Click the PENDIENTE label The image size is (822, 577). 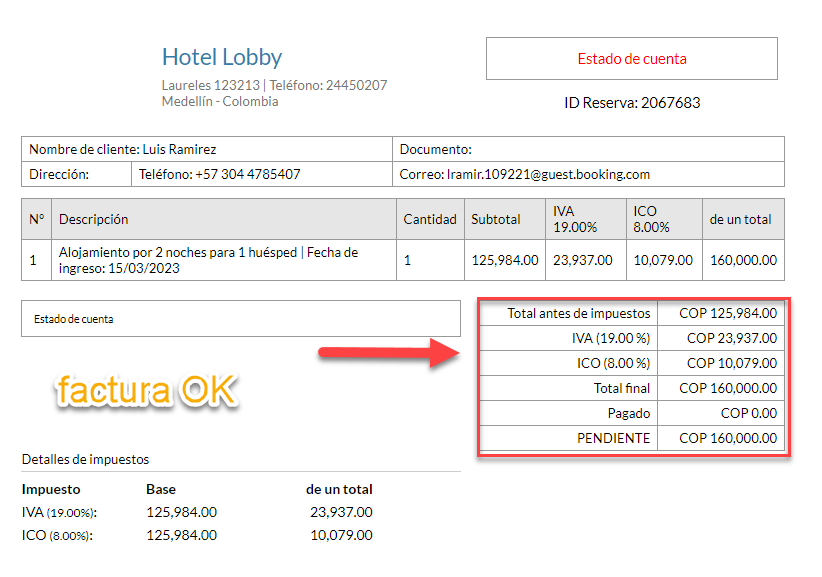(x=613, y=438)
